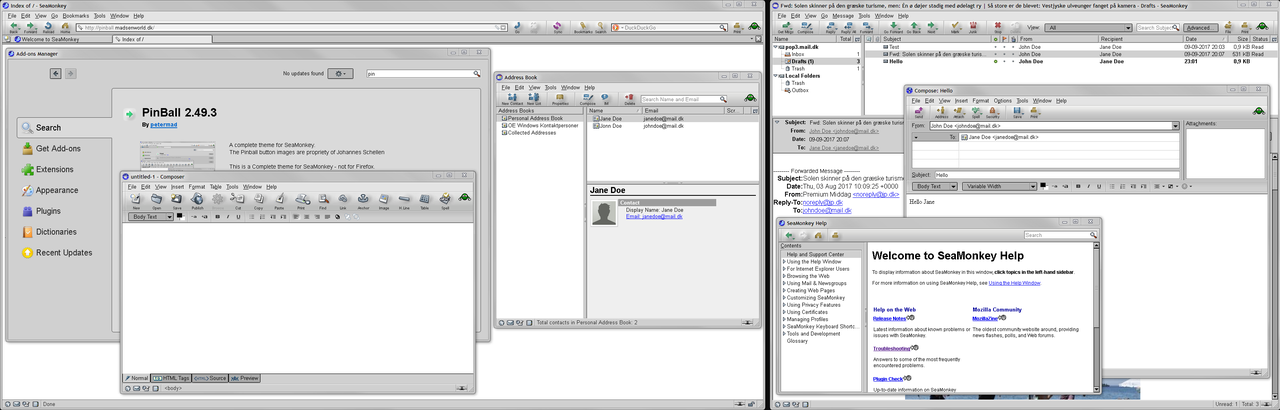The height and width of the screenshot is (410, 1280).
Task: Open Body Text dropdown in Compose Hello window
Action: (936, 186)
